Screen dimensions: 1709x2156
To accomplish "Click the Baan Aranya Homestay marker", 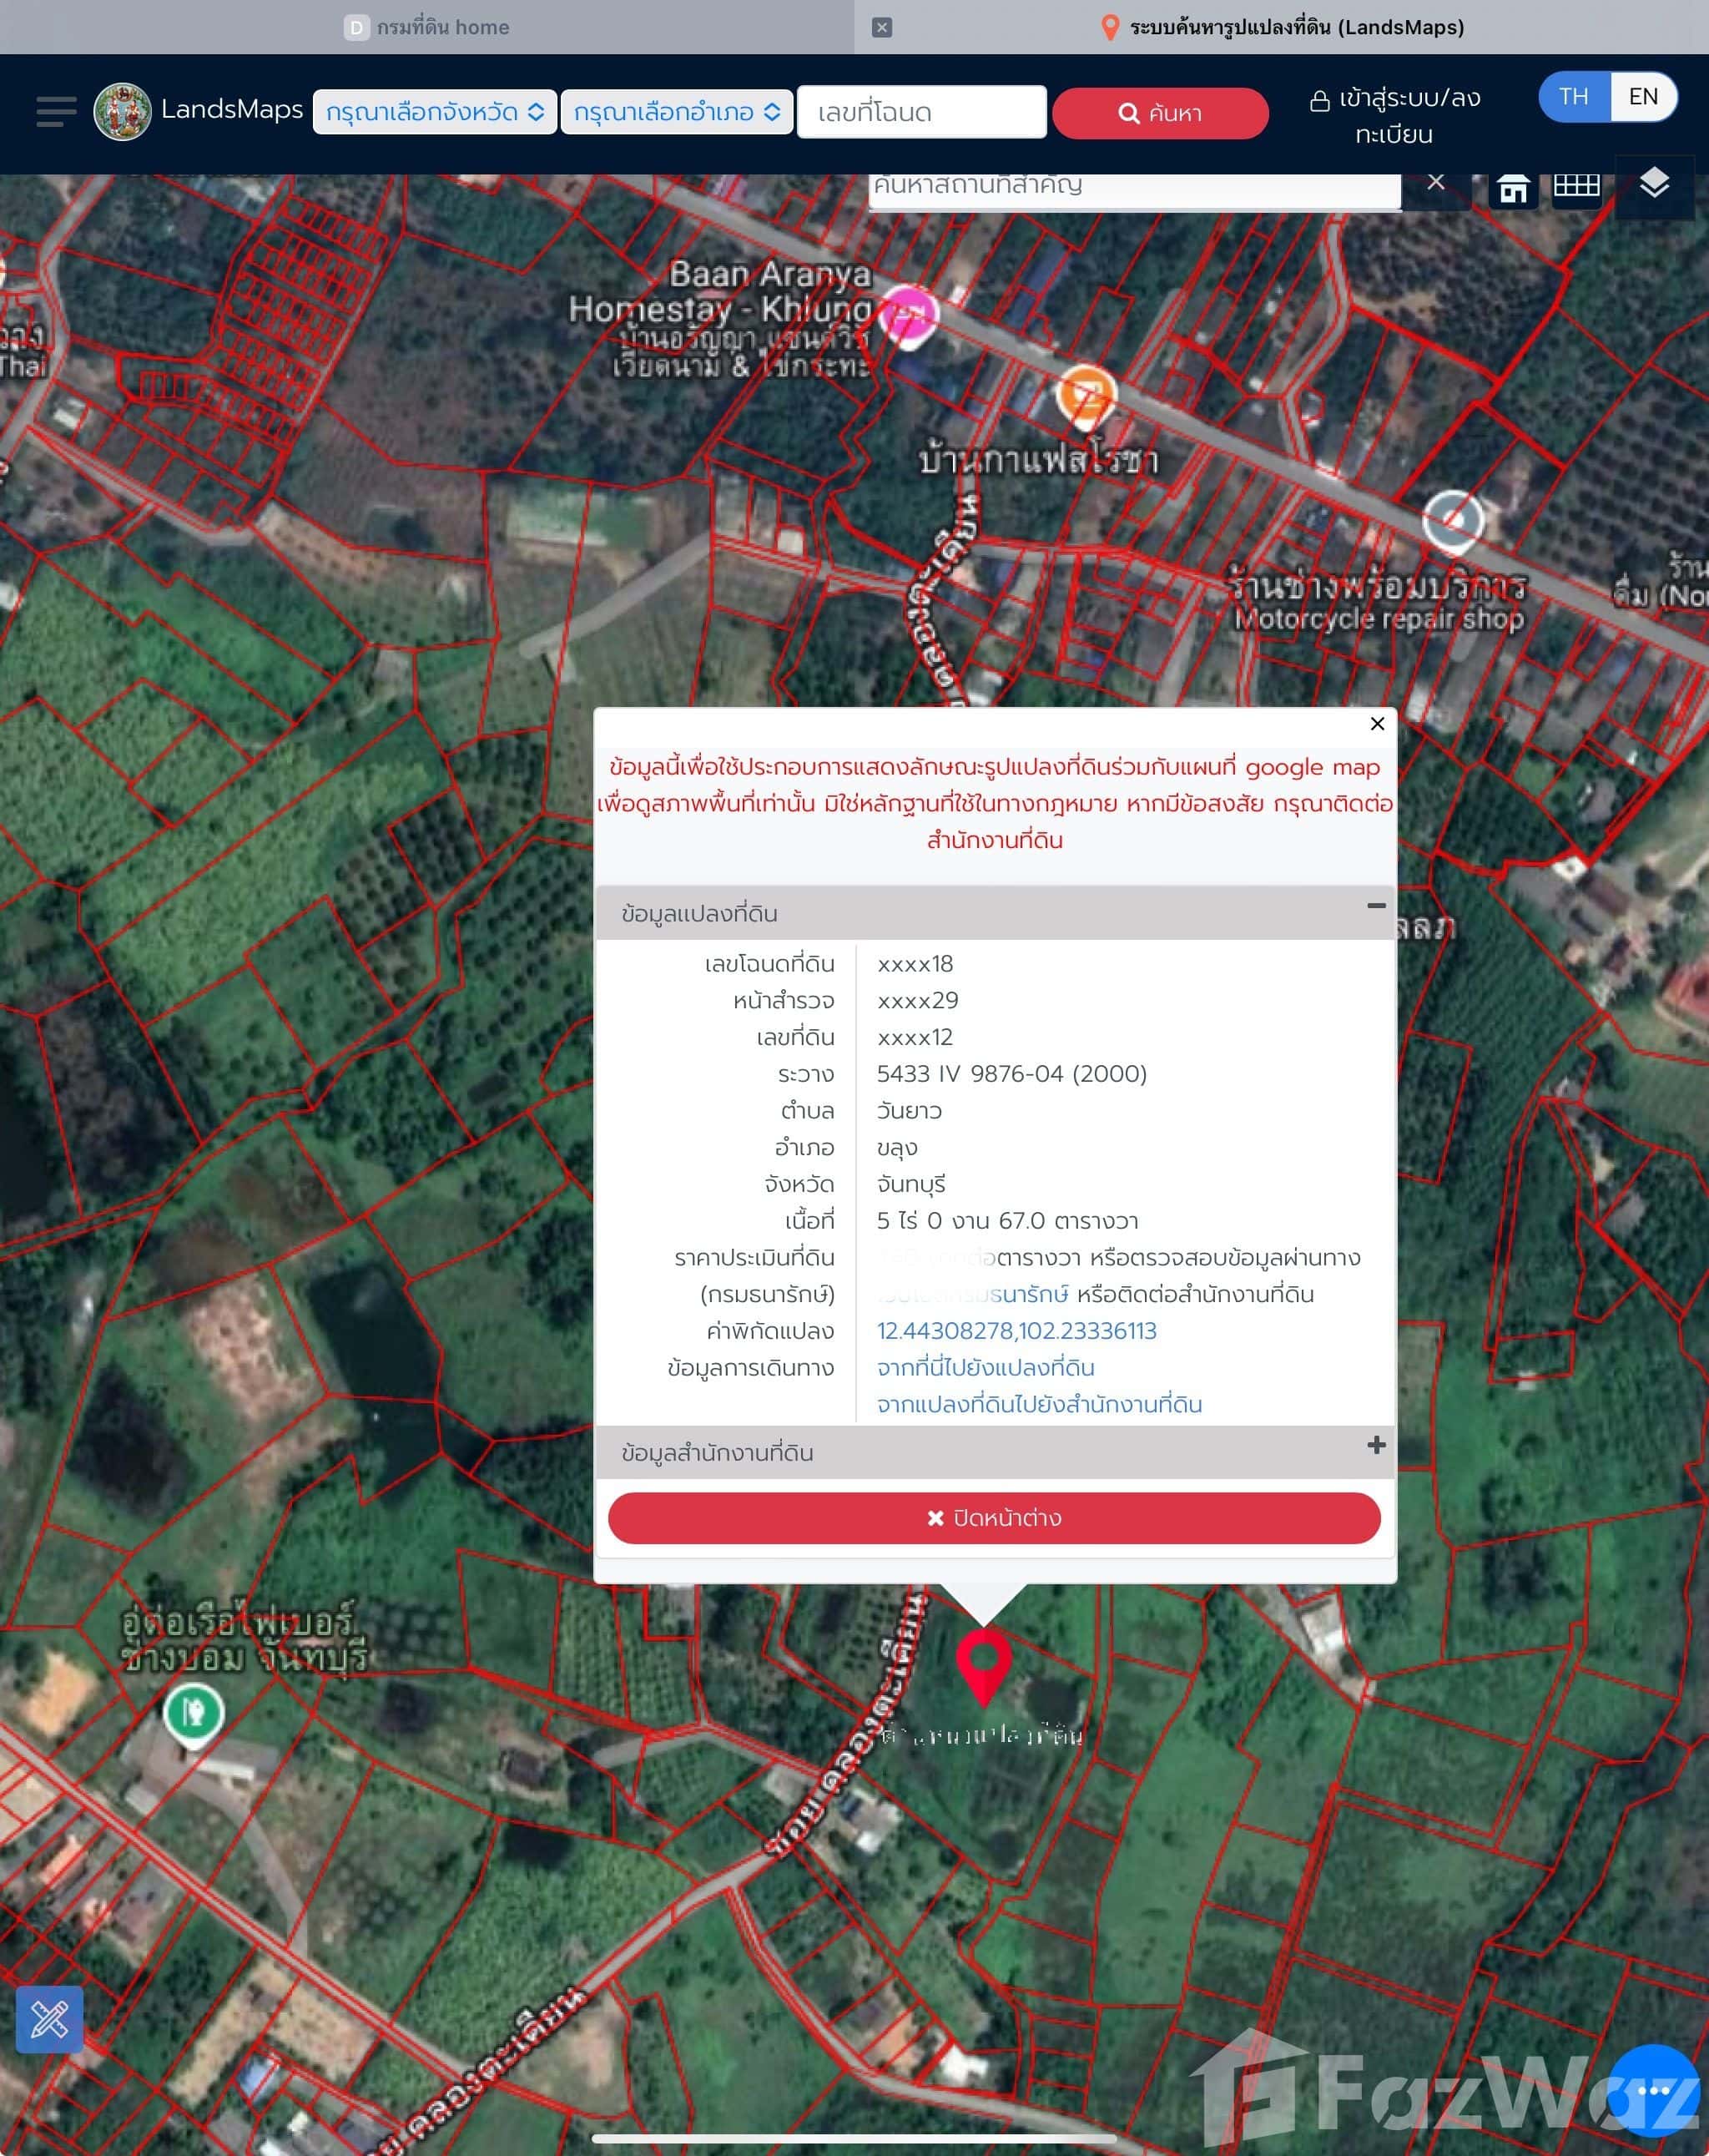I will pos(909,313).
